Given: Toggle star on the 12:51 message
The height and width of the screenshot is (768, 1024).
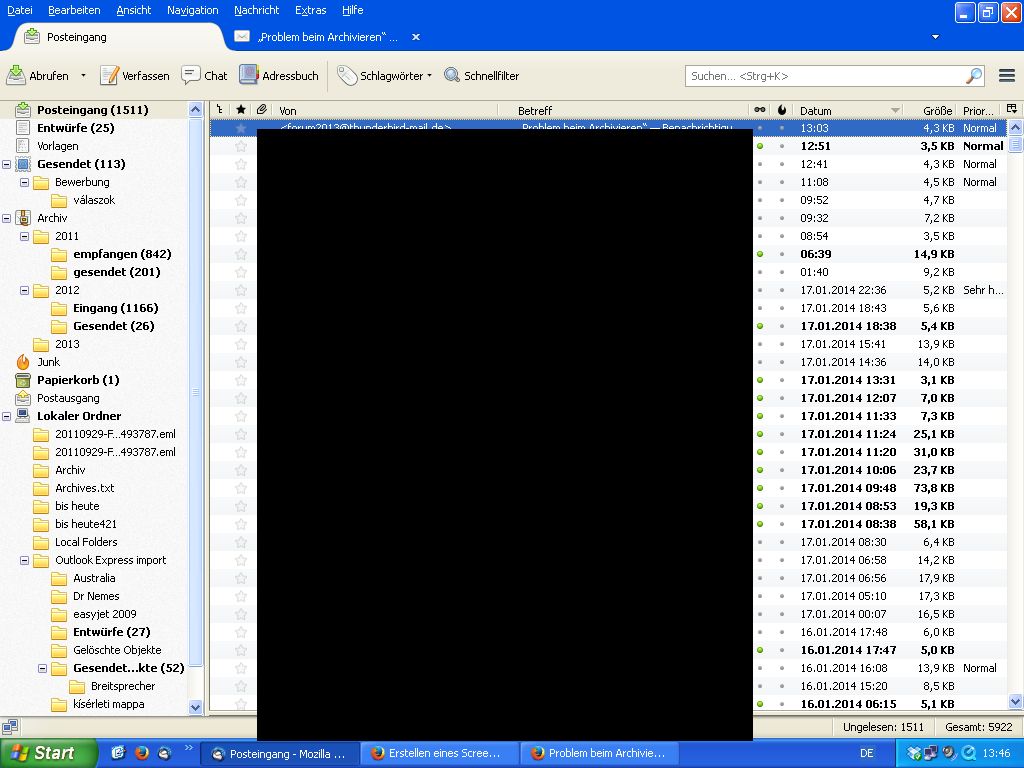Looking at the screenshot, I should pyautogui.click(x=240, y=146).
